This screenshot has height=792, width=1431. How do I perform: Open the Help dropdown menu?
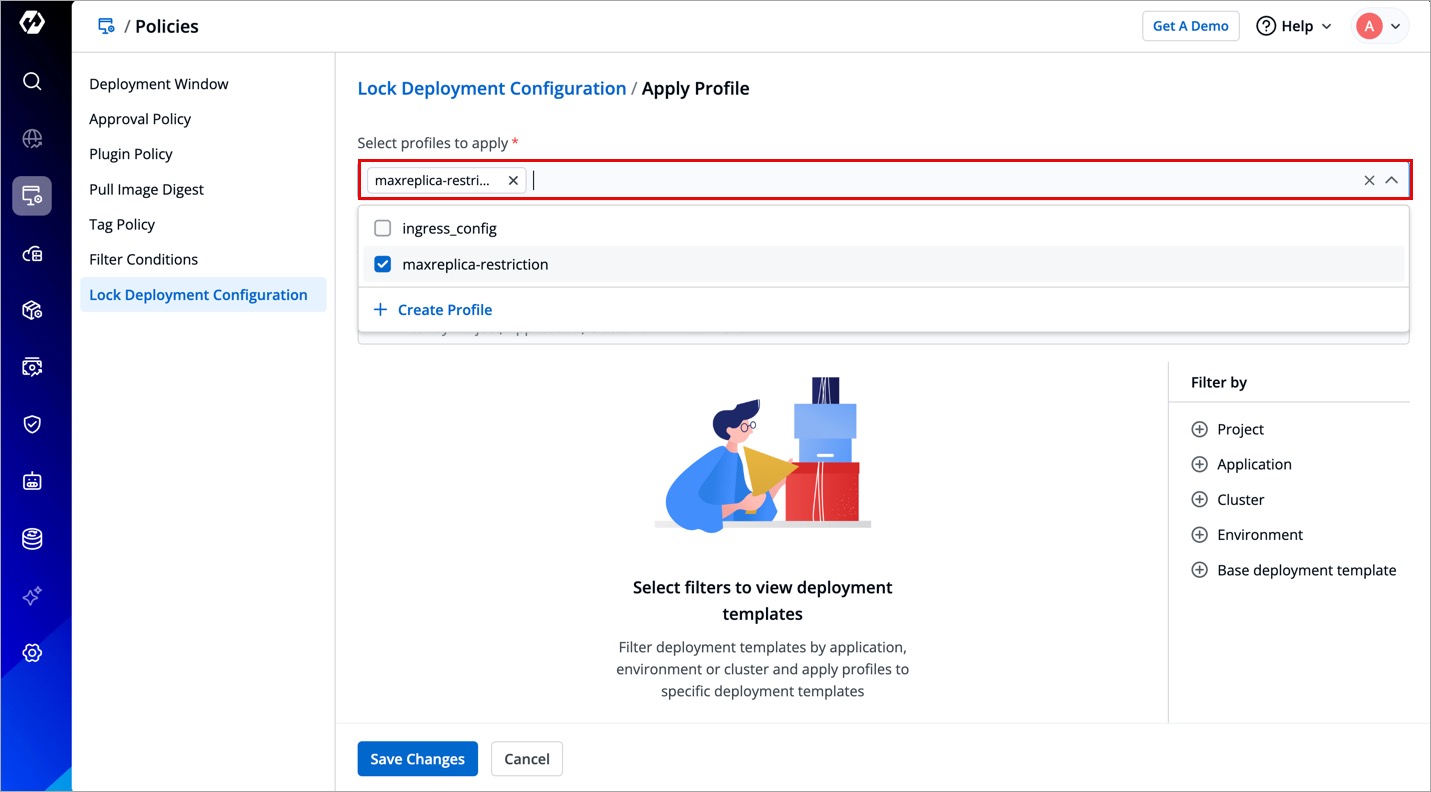pyautogui.click(x=1294, y=26)
